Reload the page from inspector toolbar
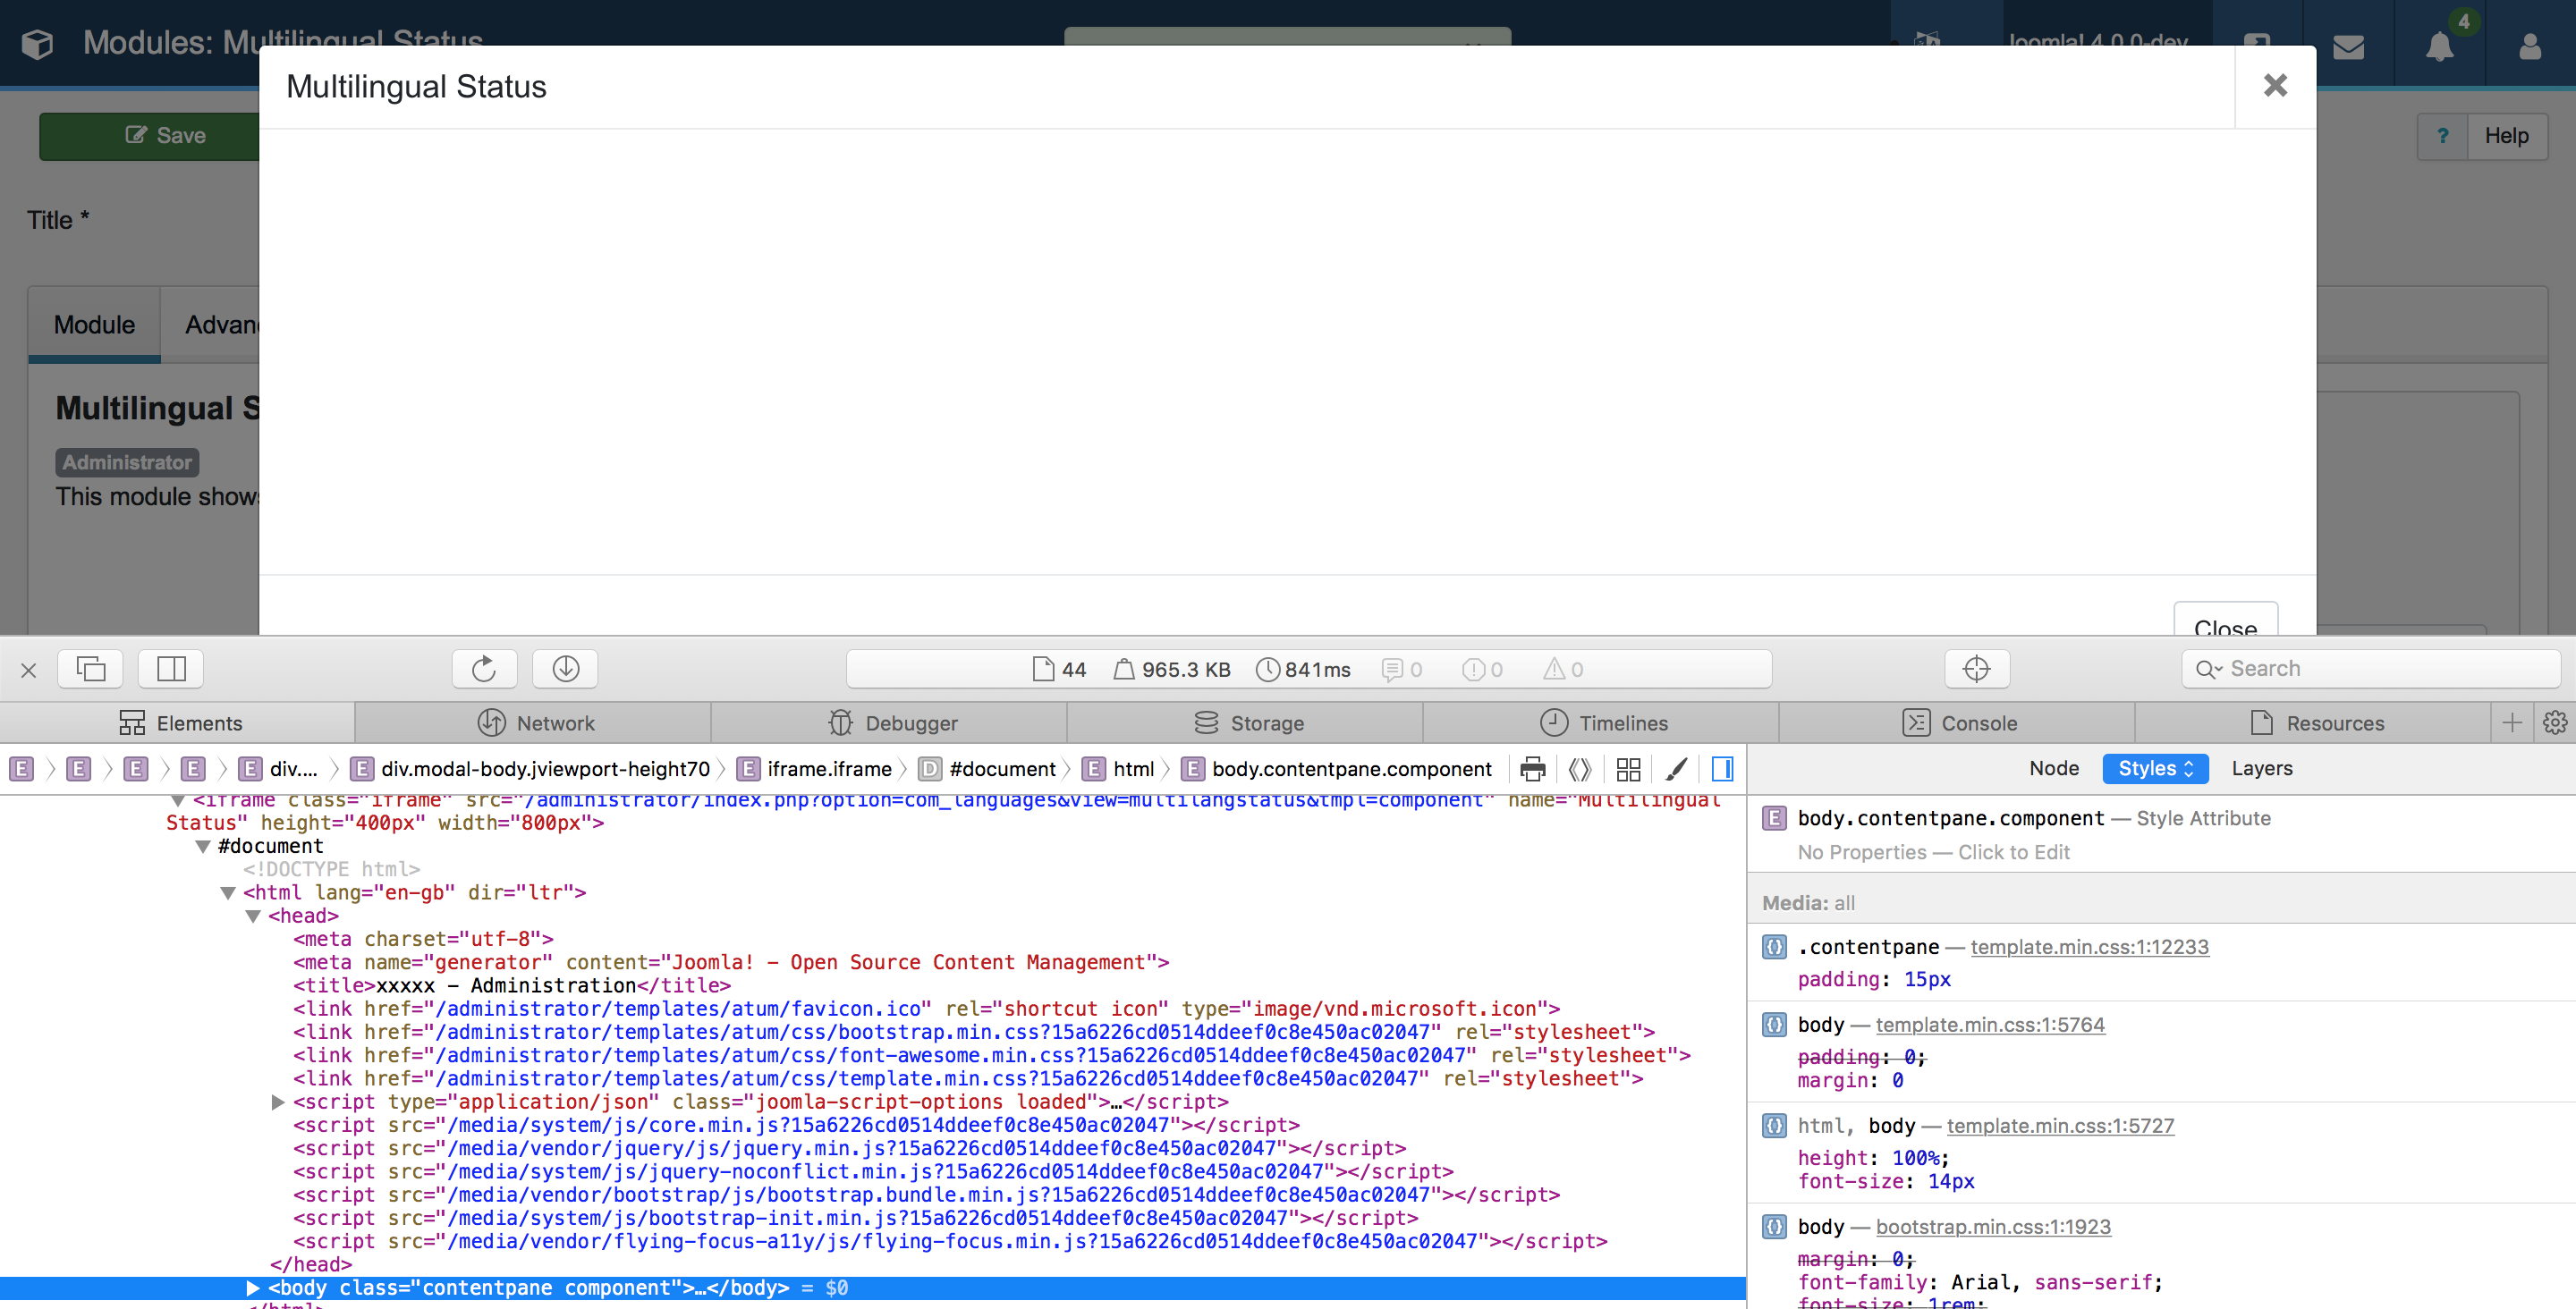The height and width of the screenshot is (1309, 2576). click(x=484, y=669)
